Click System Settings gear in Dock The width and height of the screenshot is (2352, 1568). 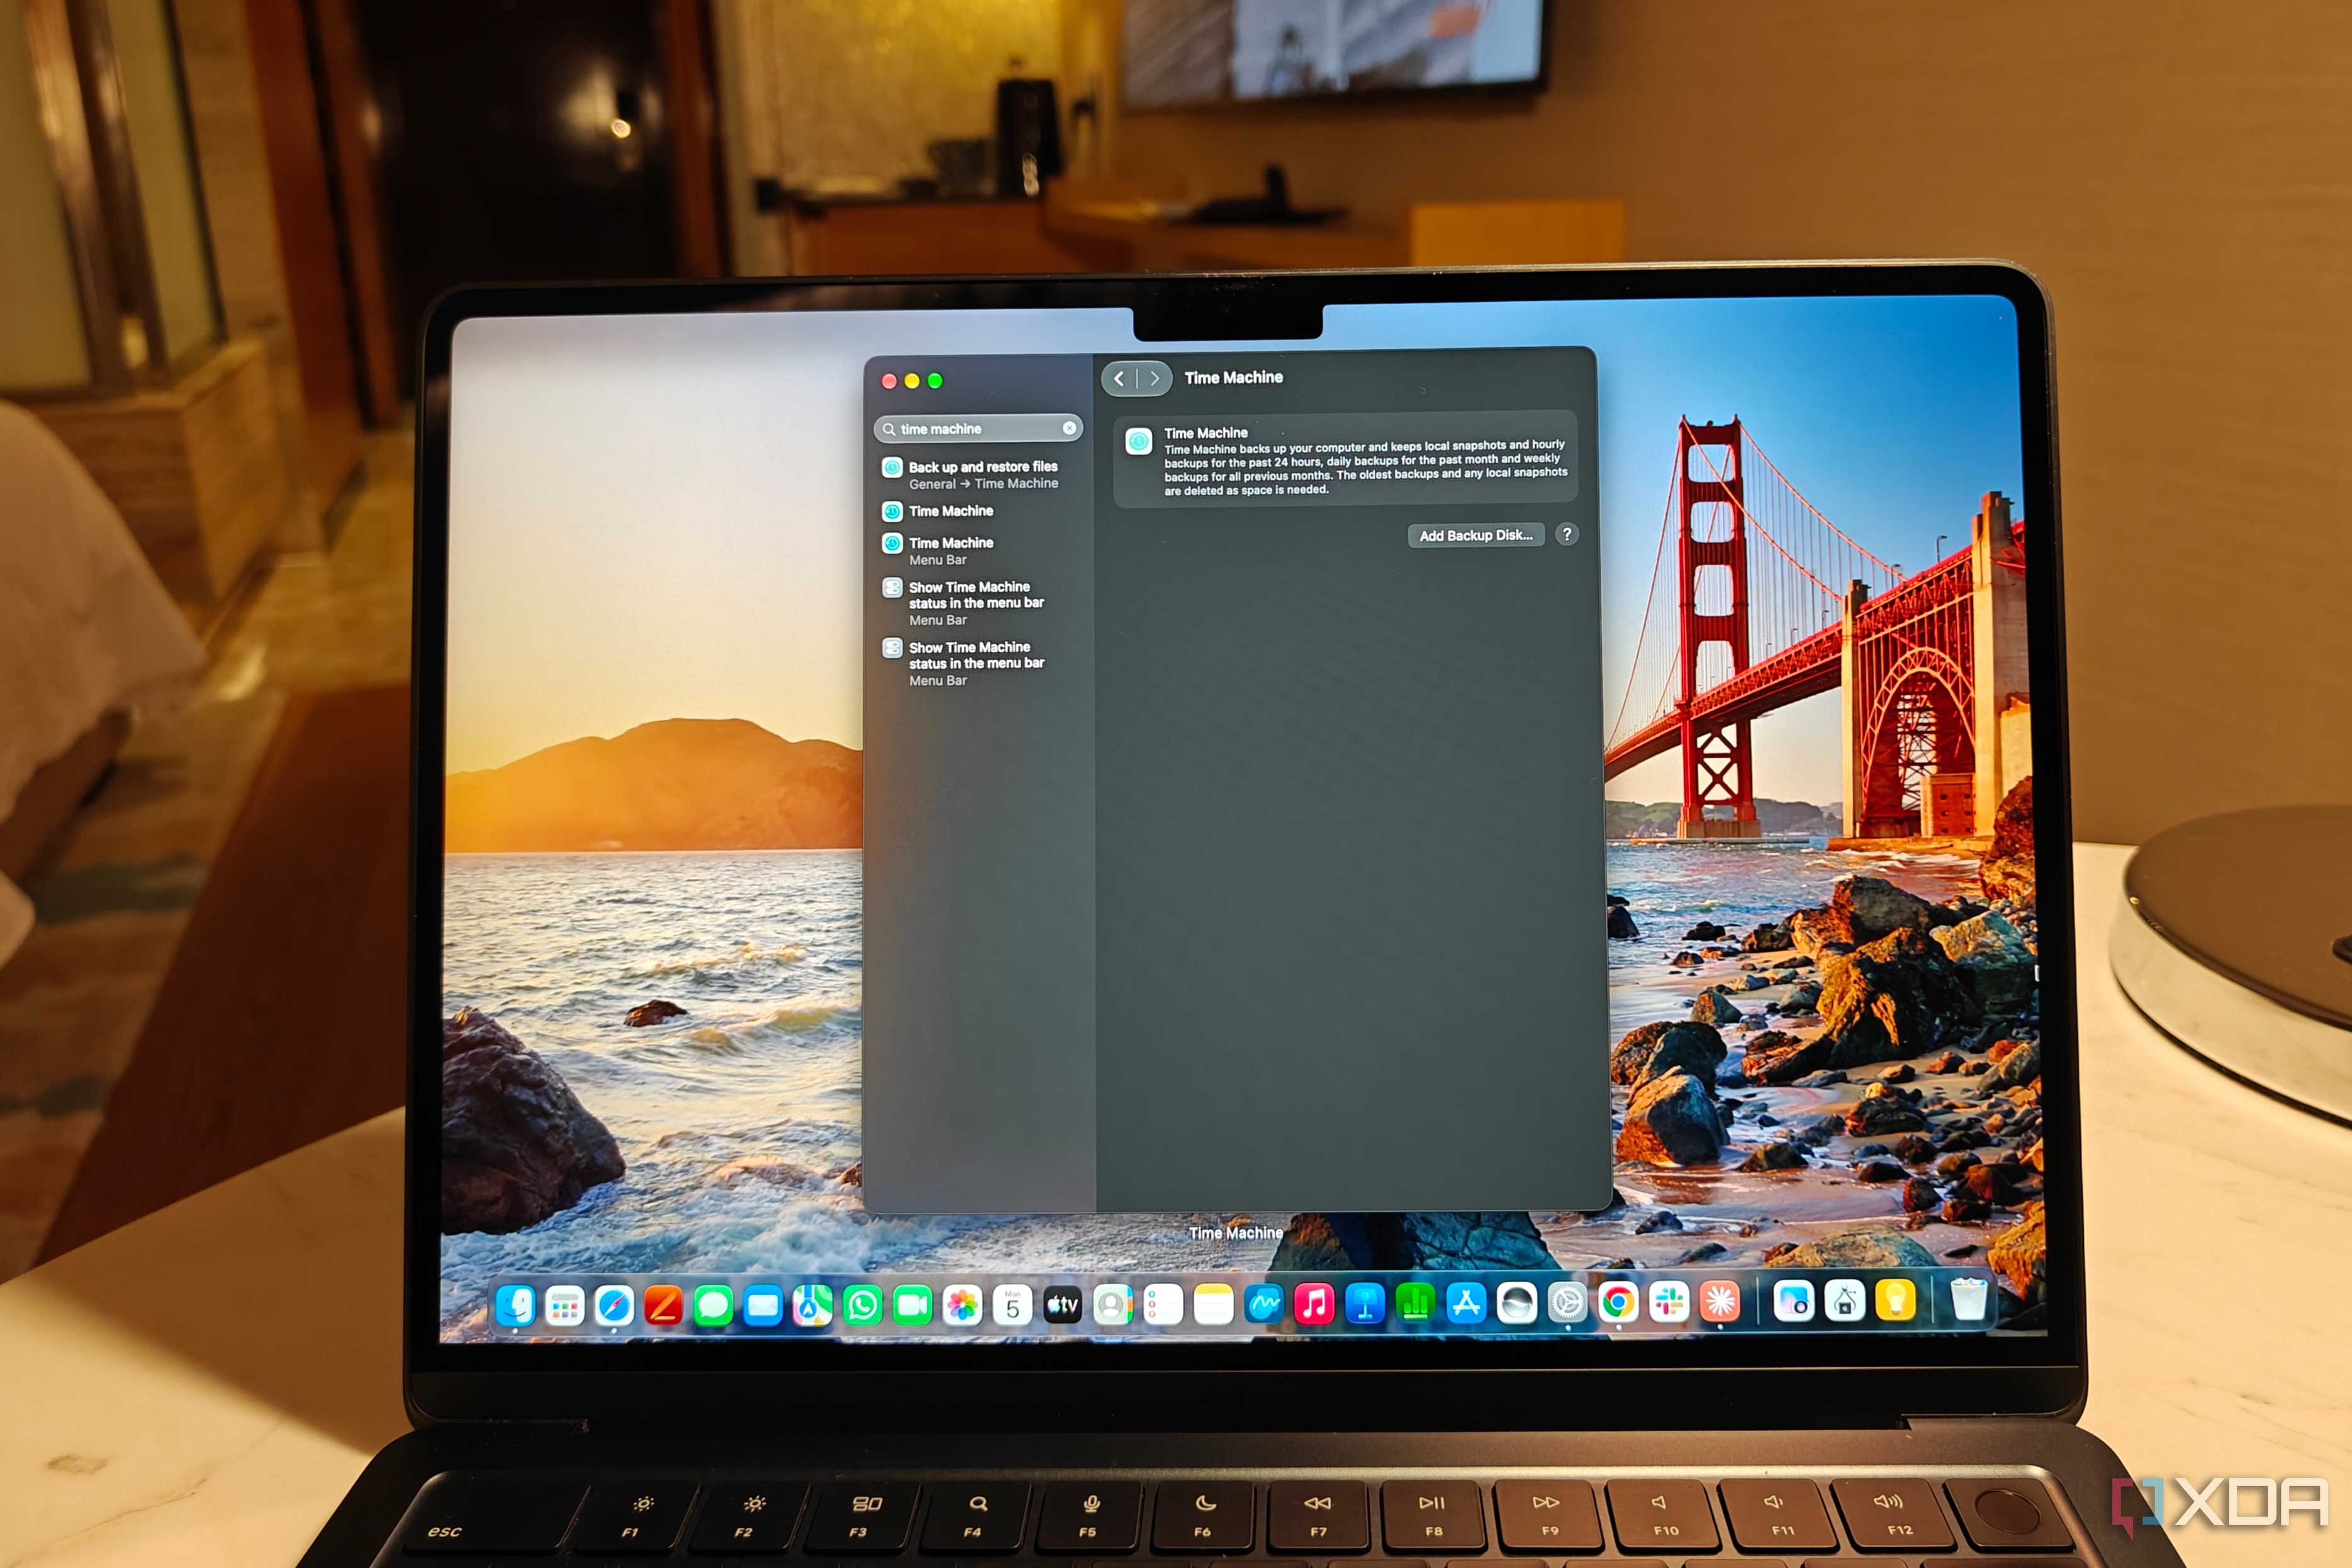pyautogui.click(x=1567, y=1303)
